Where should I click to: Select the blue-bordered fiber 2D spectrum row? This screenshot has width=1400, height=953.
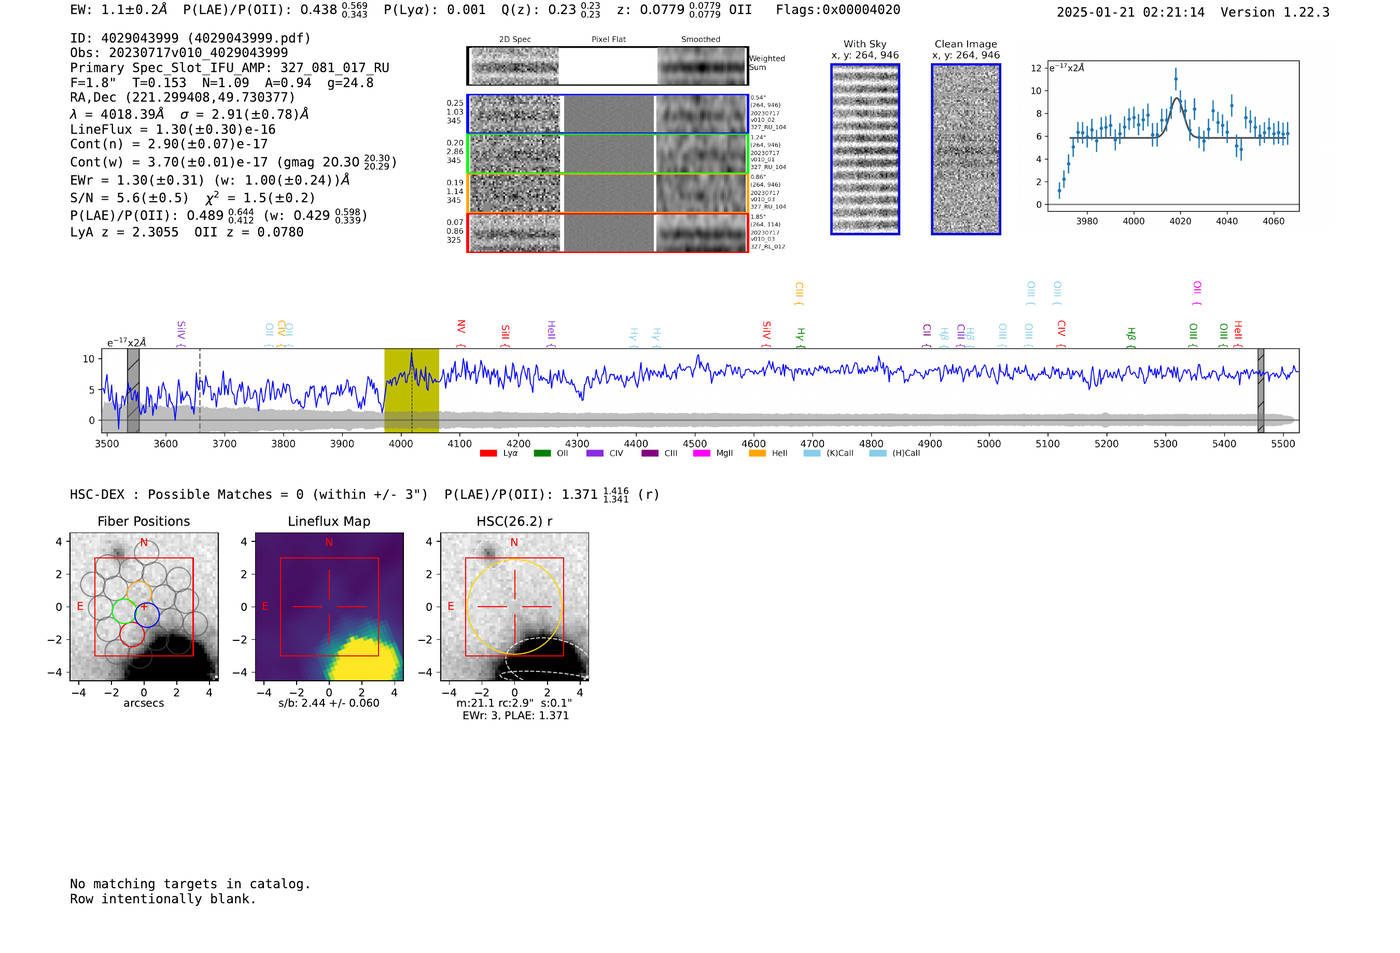(x=607, y=114)
